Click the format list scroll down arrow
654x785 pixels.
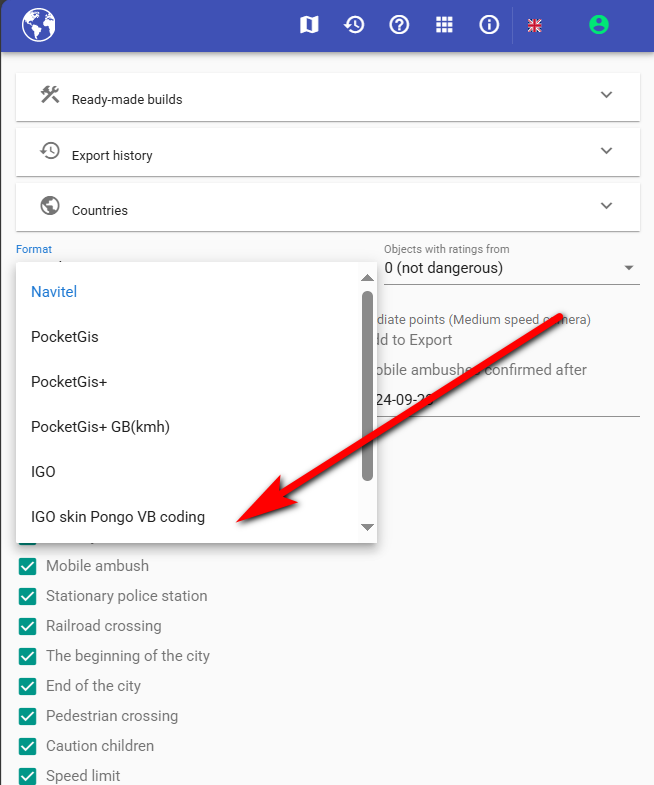click(x=368, y=527)
